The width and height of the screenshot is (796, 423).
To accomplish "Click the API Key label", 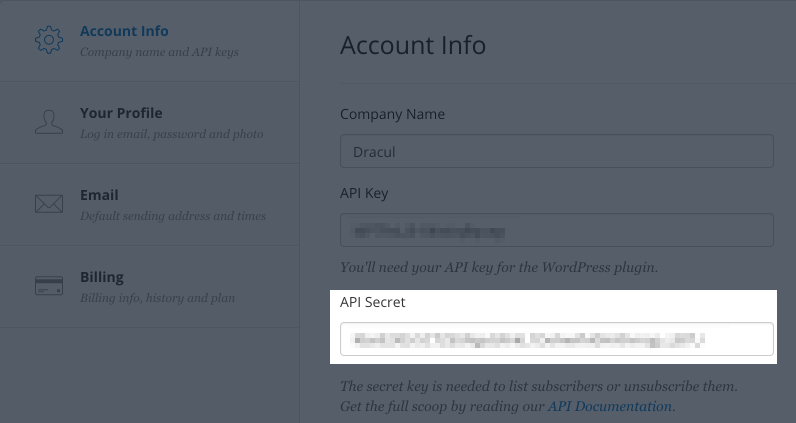I will [x=364, y=193].
